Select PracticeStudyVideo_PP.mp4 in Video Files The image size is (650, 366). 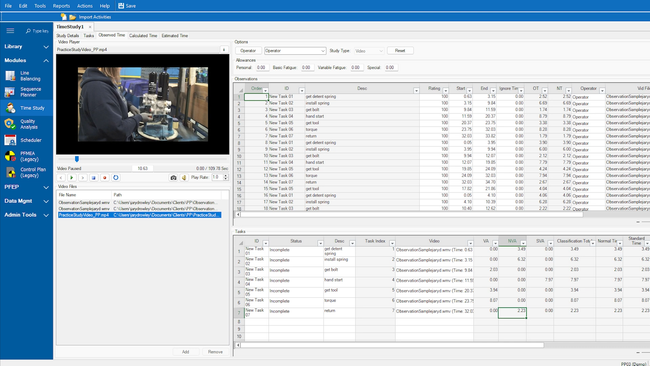pyautogui.click(x=139, y=215)
